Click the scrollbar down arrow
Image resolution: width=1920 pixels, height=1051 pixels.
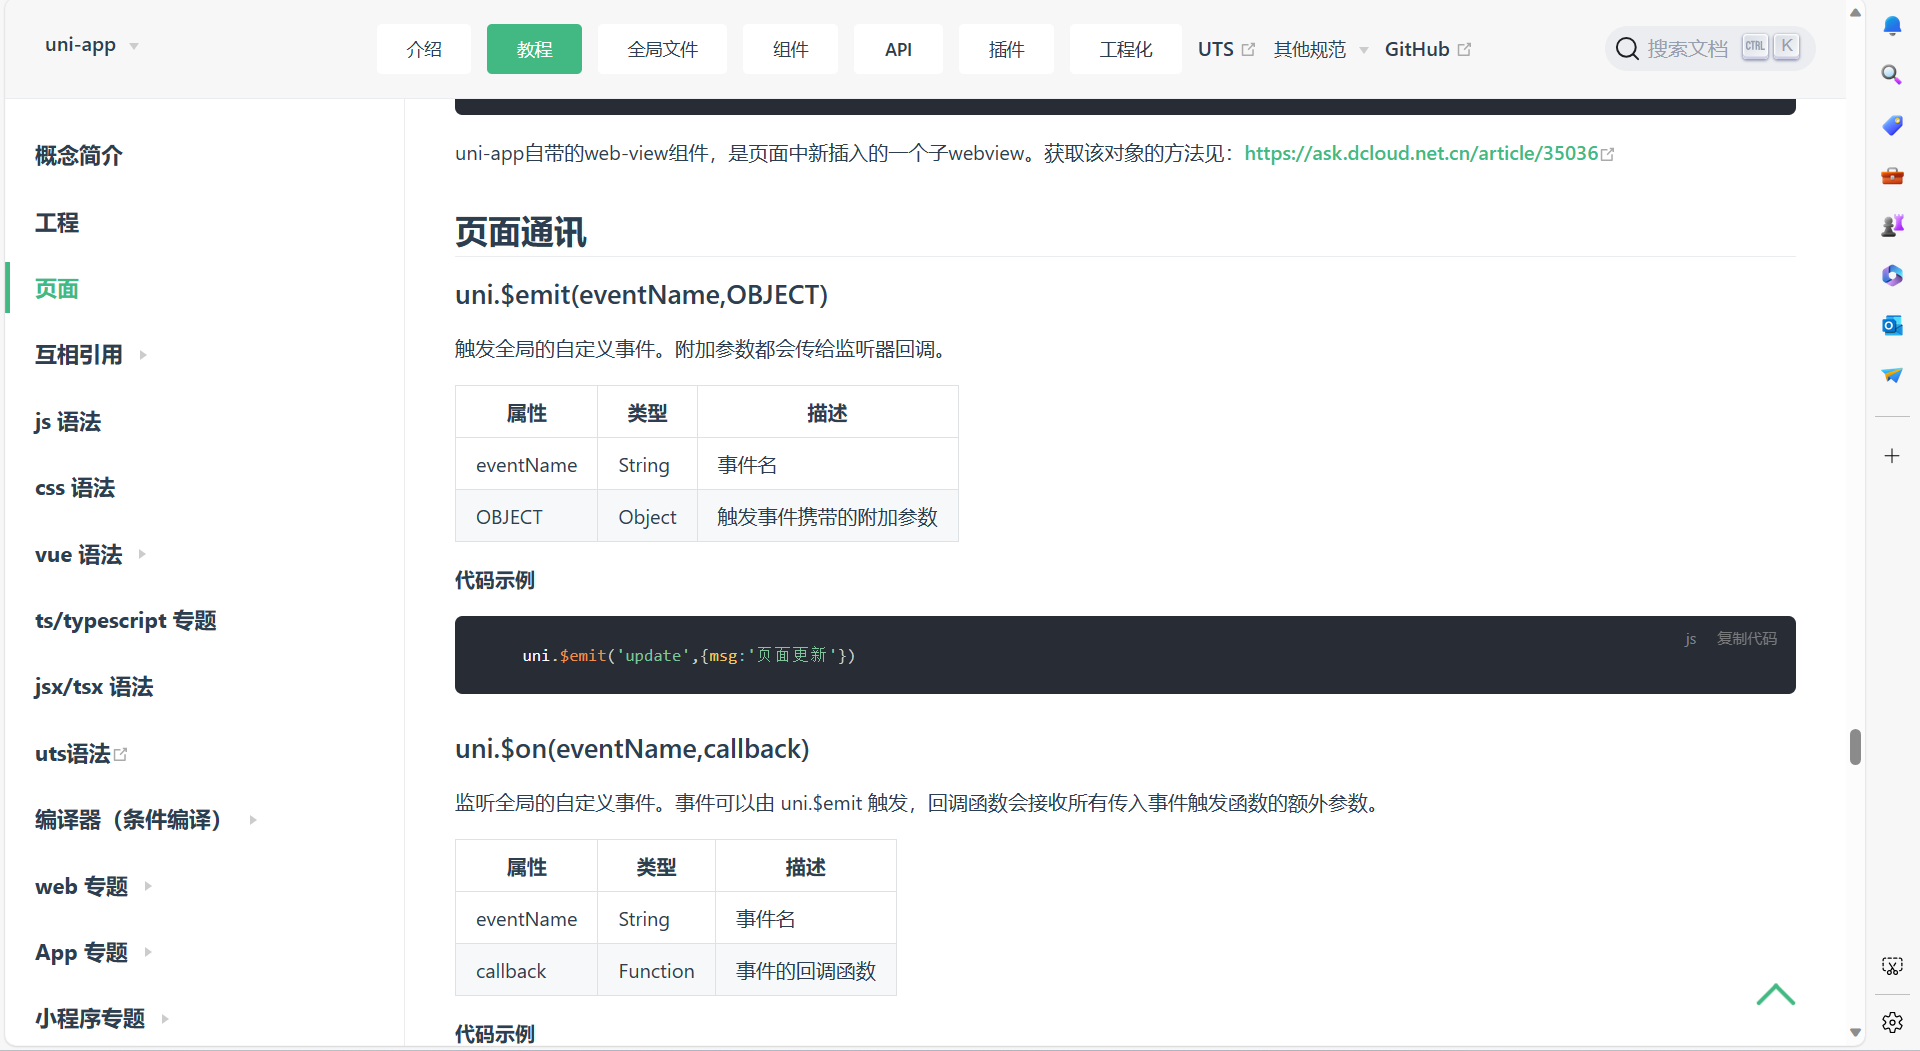[x=1855, y=1033]
